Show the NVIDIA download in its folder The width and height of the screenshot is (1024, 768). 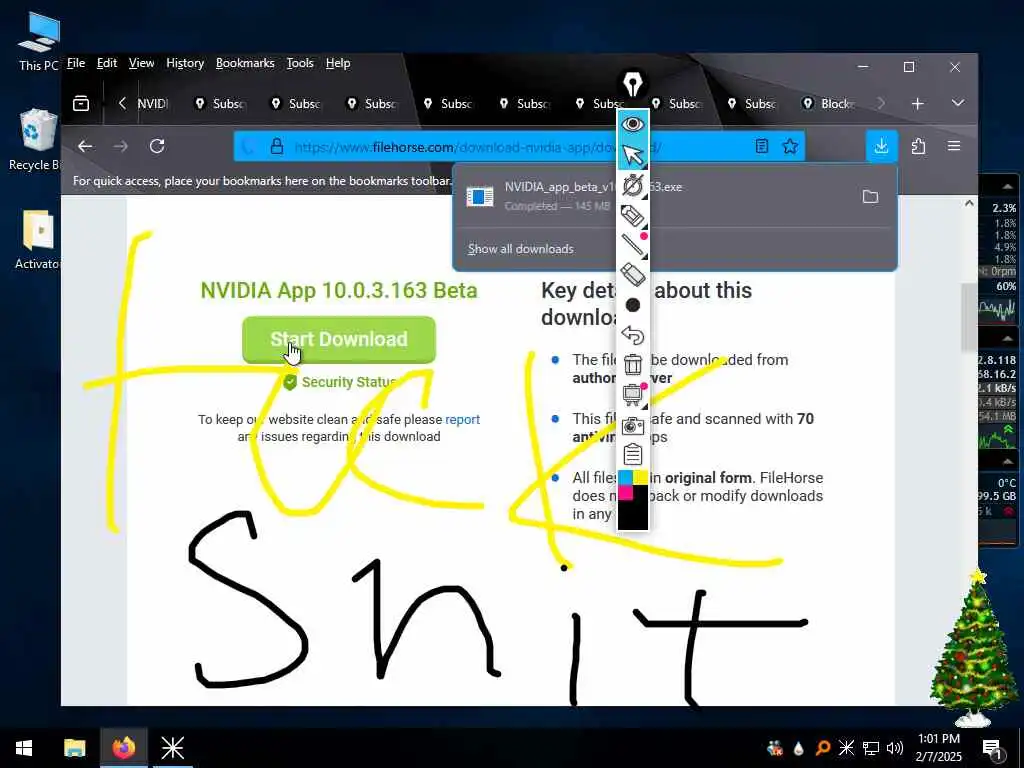(x=870, y=196)
